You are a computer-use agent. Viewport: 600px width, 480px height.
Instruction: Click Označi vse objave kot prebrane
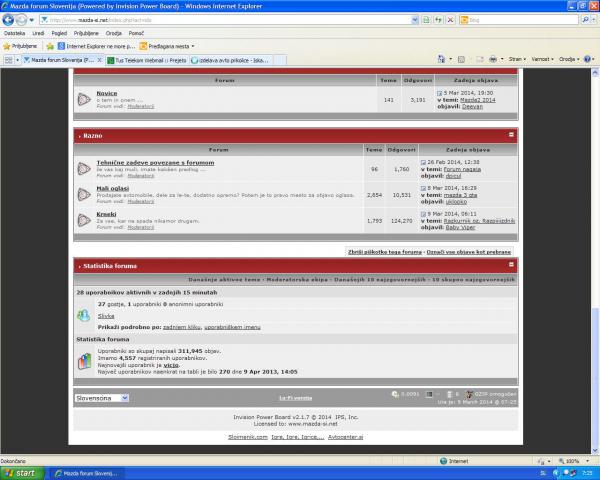pyautogui.click(x=471, y=252)
